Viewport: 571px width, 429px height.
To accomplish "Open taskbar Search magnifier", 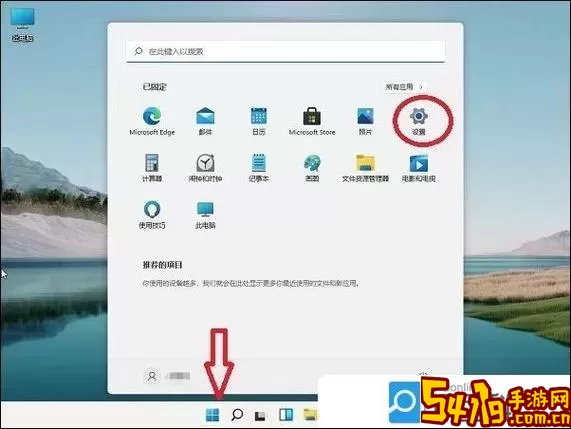I will click(237, 414).
